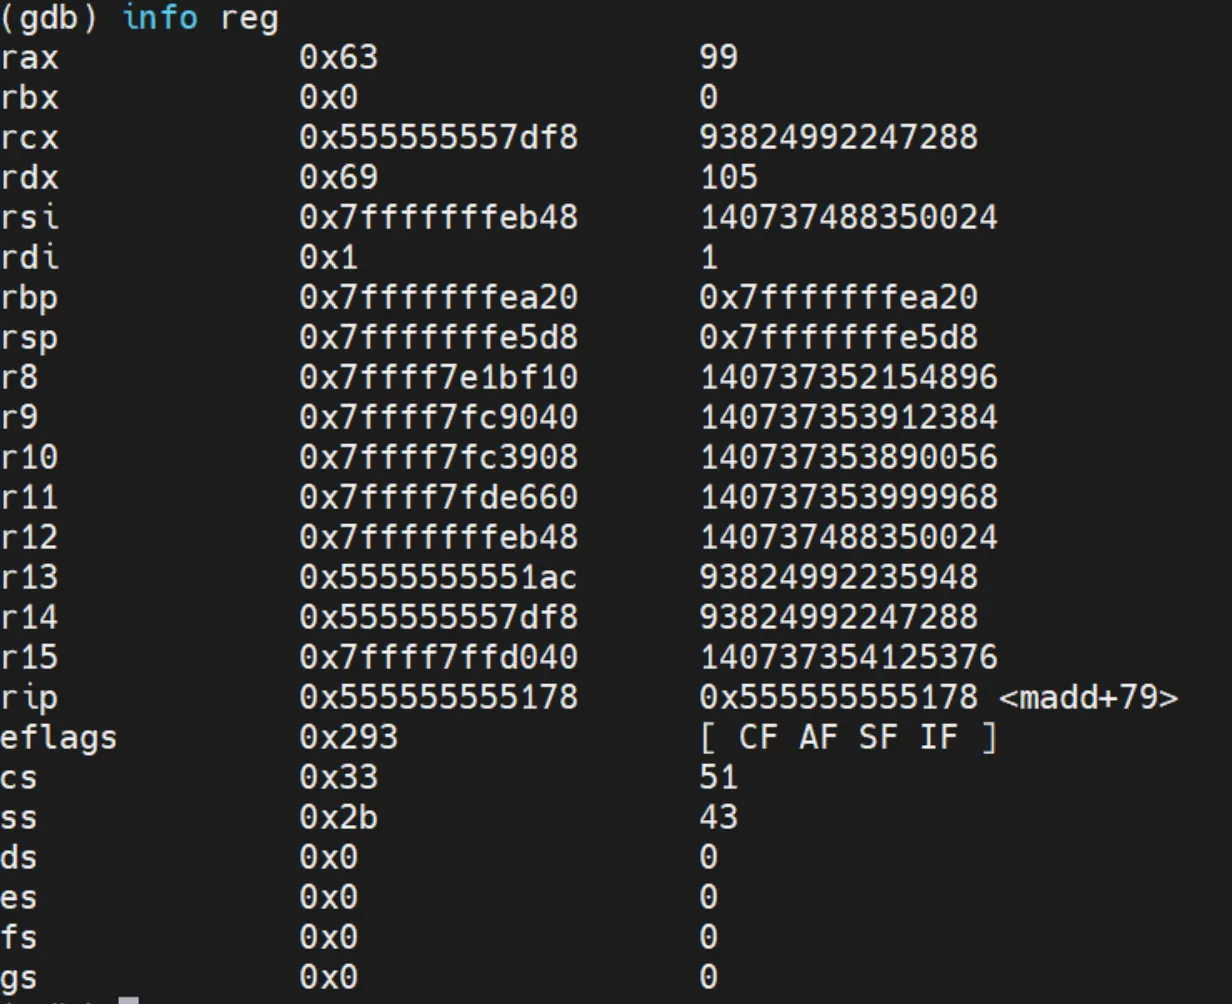Click rax hex value 0x63
The width and height of the screenshot is (1232, 1004).
338,58
